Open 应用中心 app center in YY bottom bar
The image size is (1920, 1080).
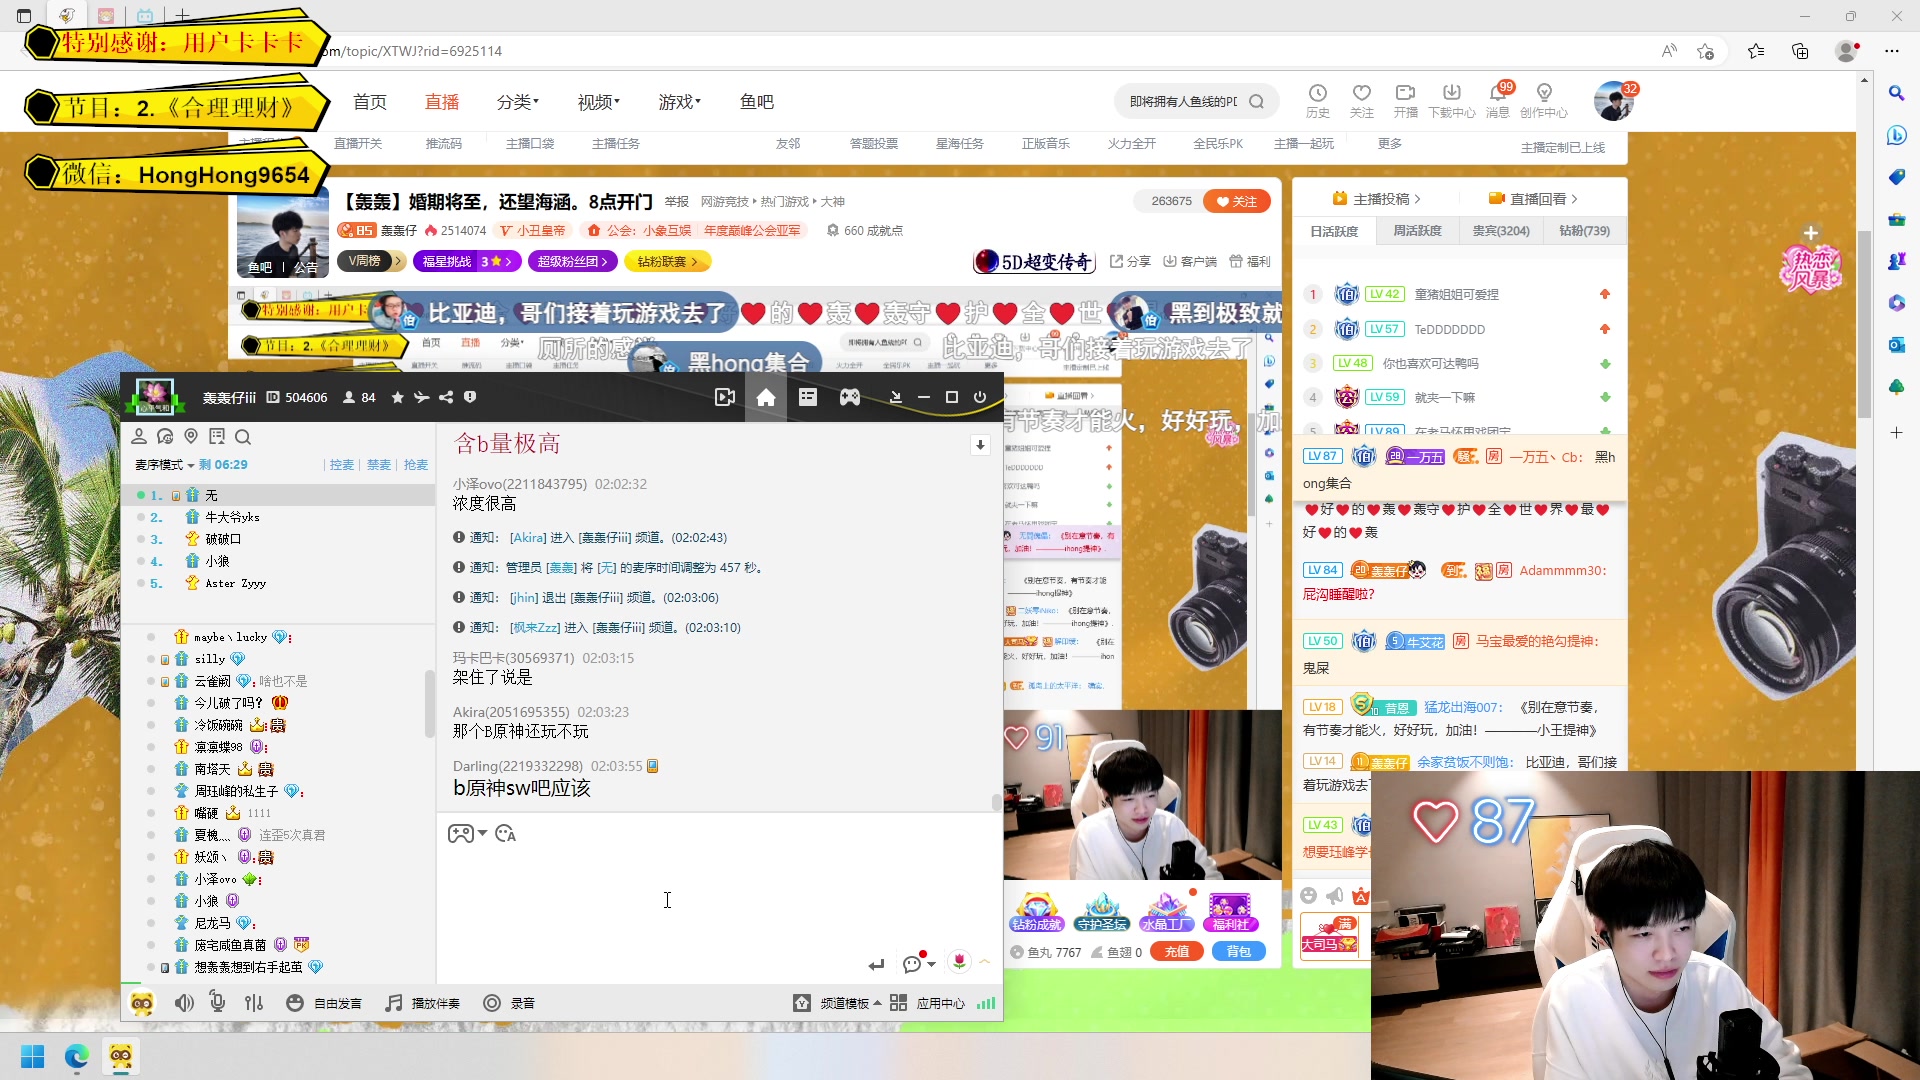pyautogui.click(x=928, y=1003)
